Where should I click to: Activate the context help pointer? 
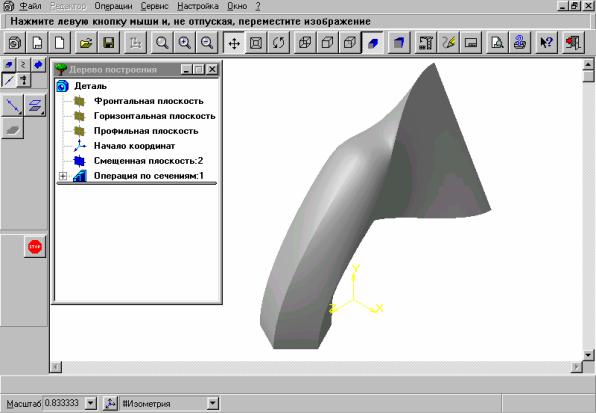(x=546, y=43)
